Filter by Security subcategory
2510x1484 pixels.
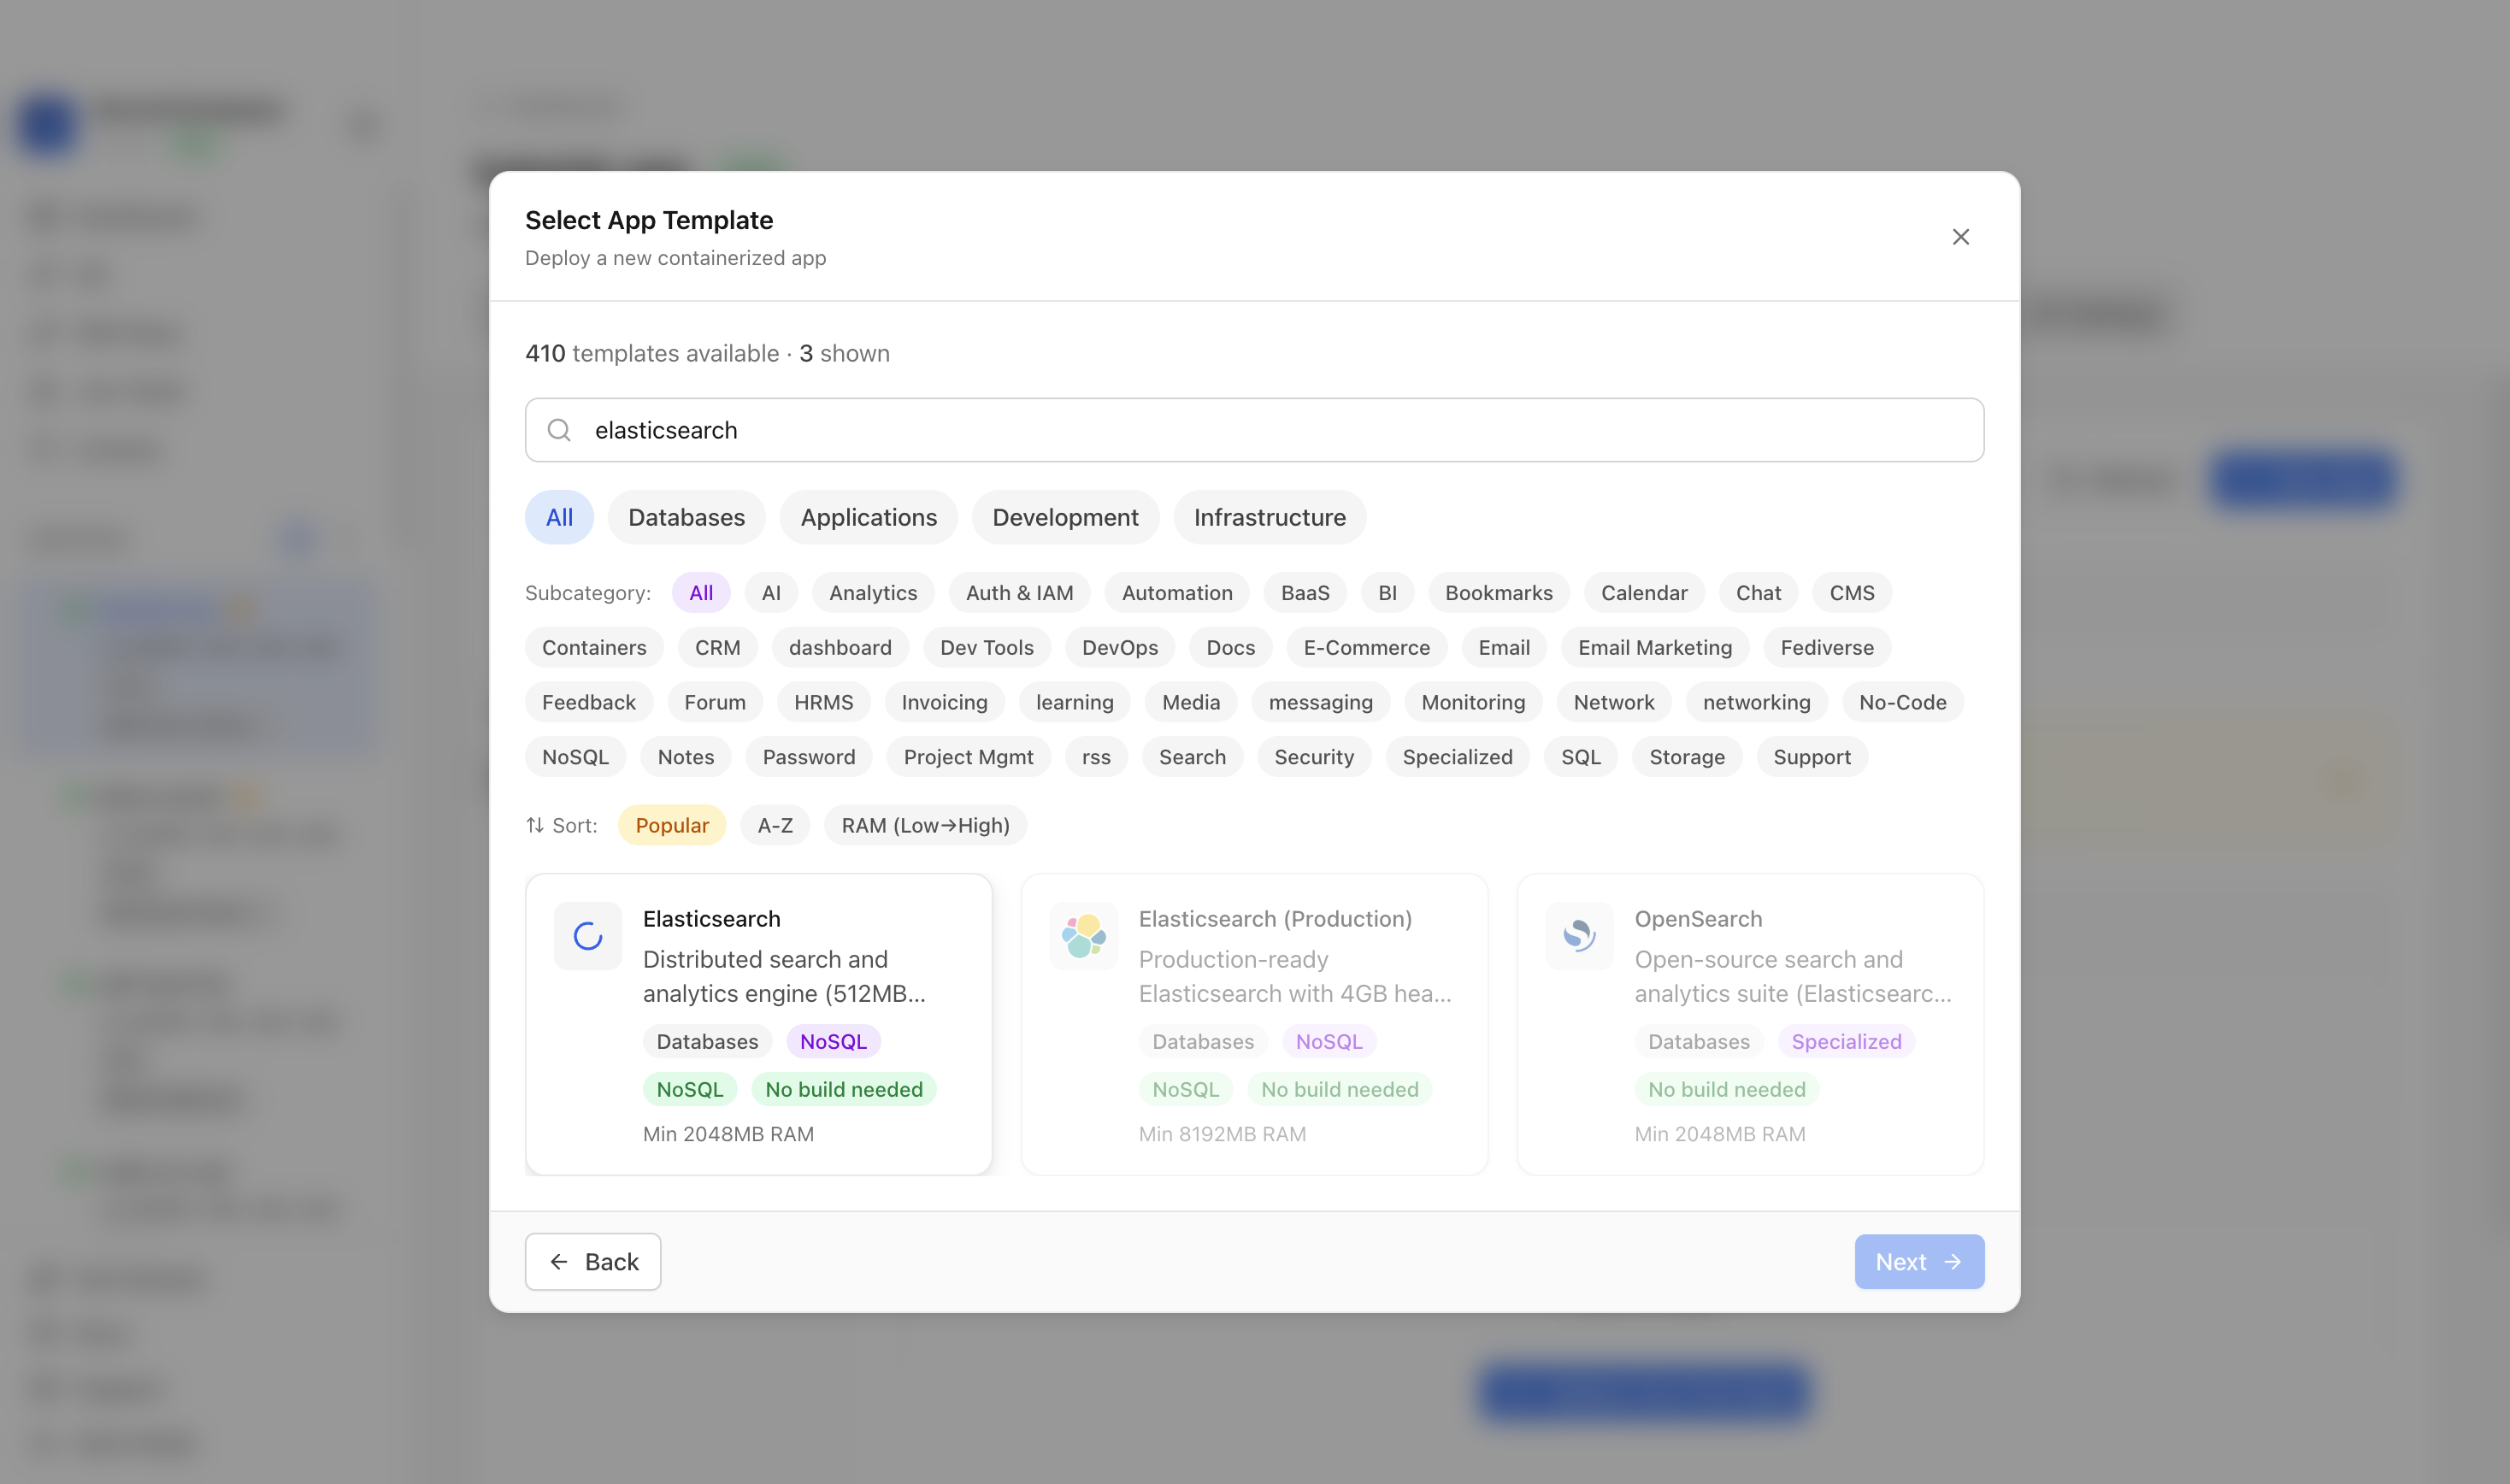1314,757
